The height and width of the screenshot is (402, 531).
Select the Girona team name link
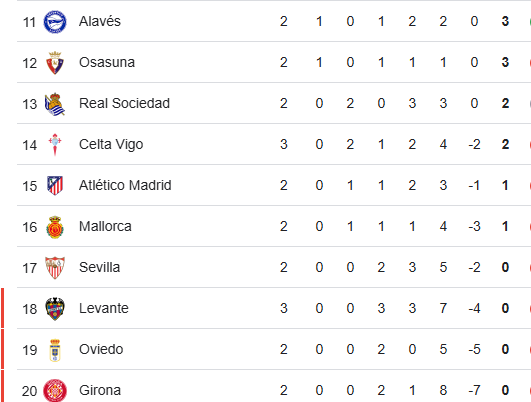click(100, 390)
